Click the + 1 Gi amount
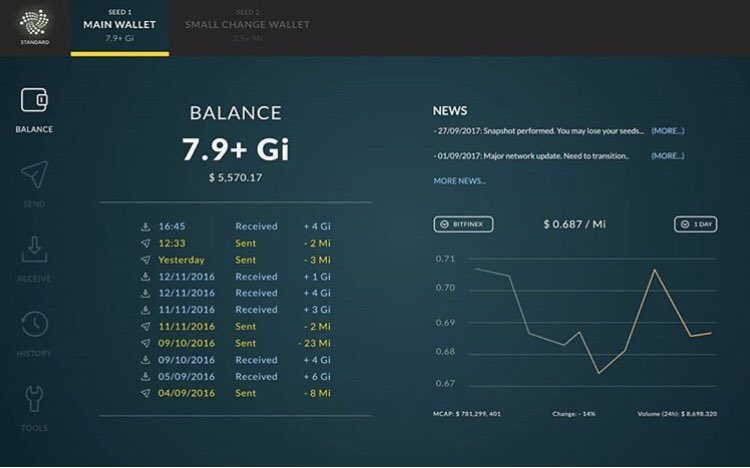The image size is (750, 468). pyautogui.click(x=317, y=277)
